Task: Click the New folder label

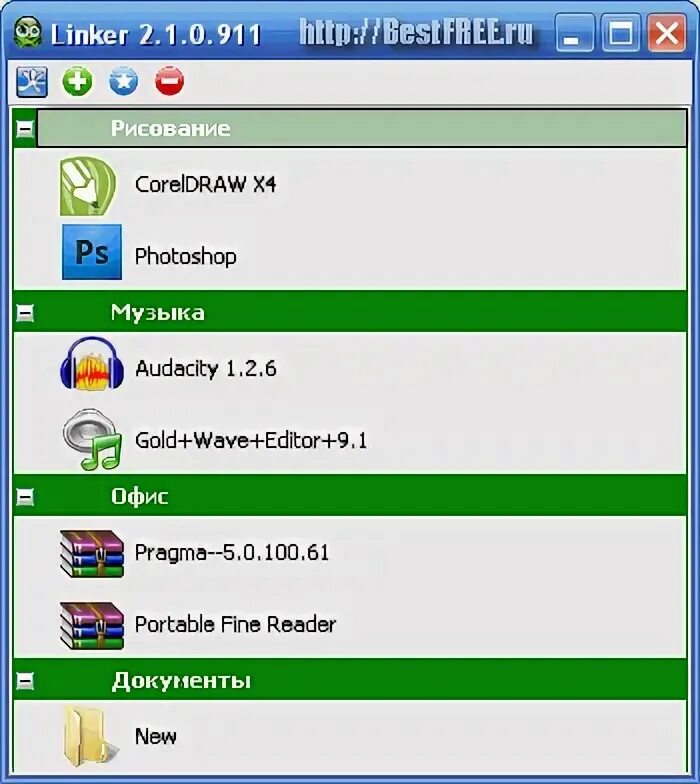Action: click(156, 736)
